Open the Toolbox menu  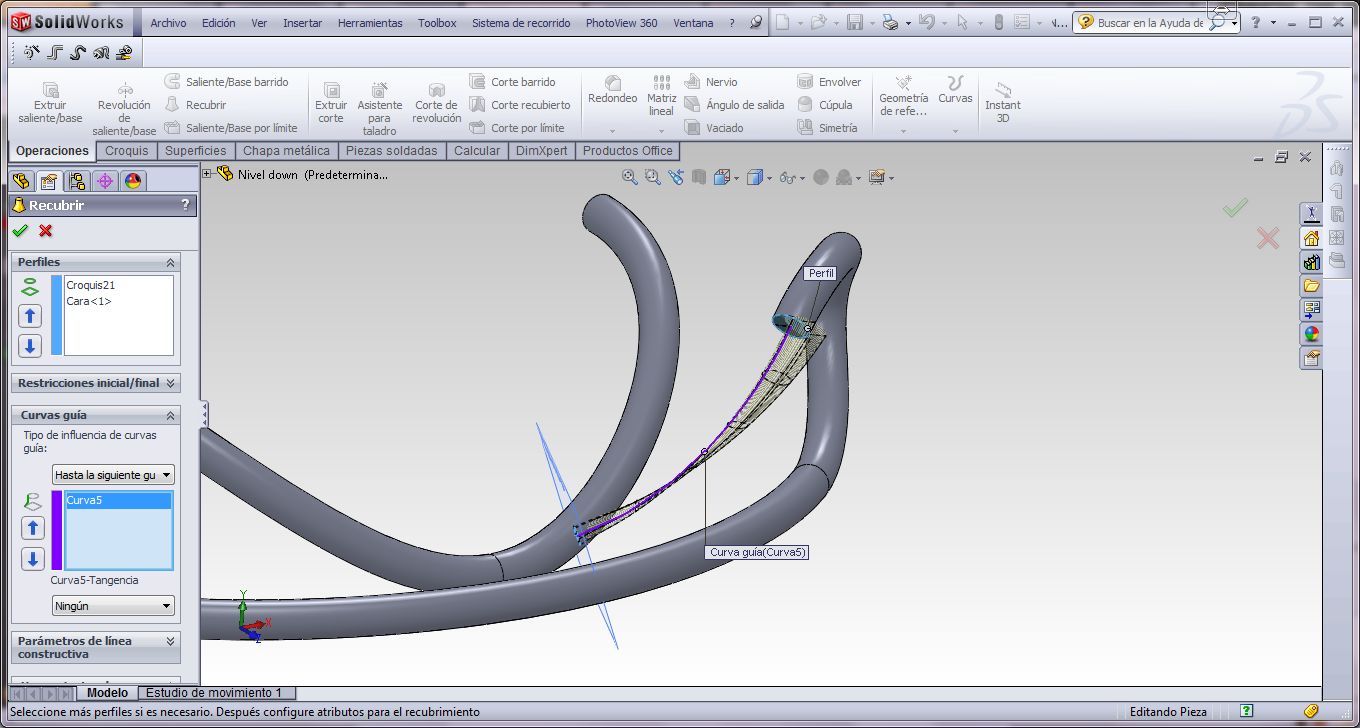(x=437, y=23)
